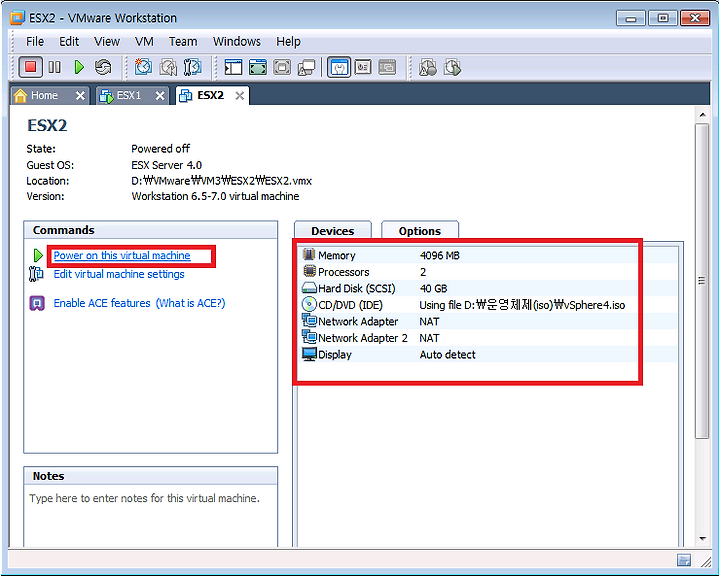Select the Display Auto detect value
The image size is (720, 576).
click(x=448, y=355)
